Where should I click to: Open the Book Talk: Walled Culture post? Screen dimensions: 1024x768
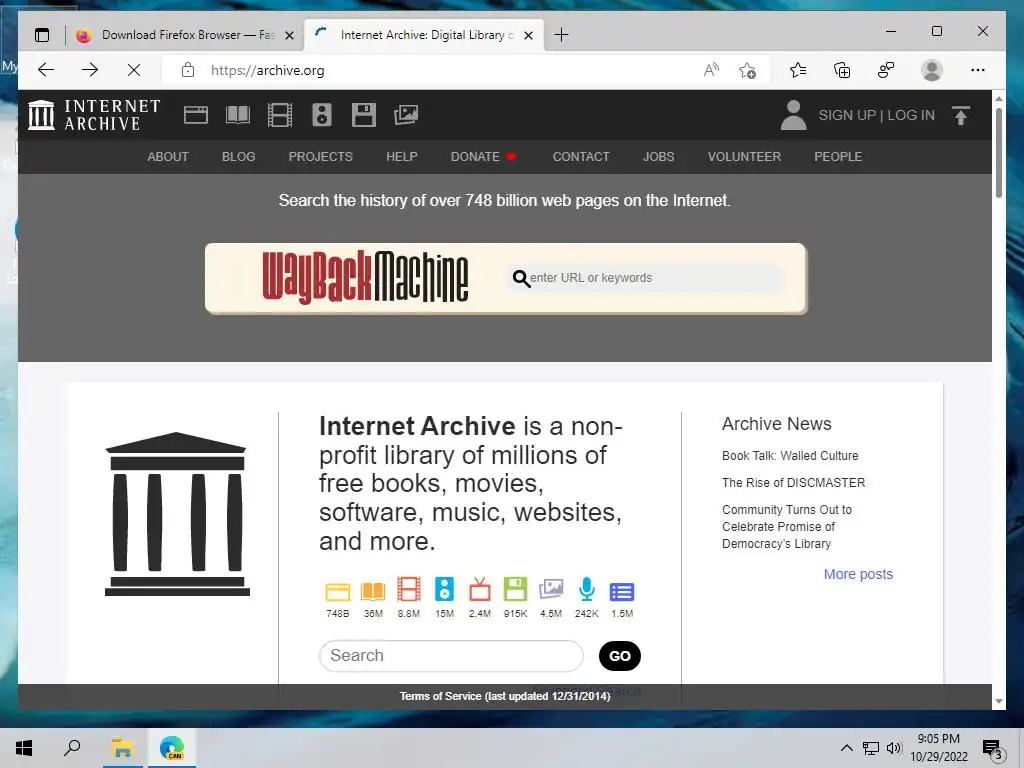coord(790,456)
